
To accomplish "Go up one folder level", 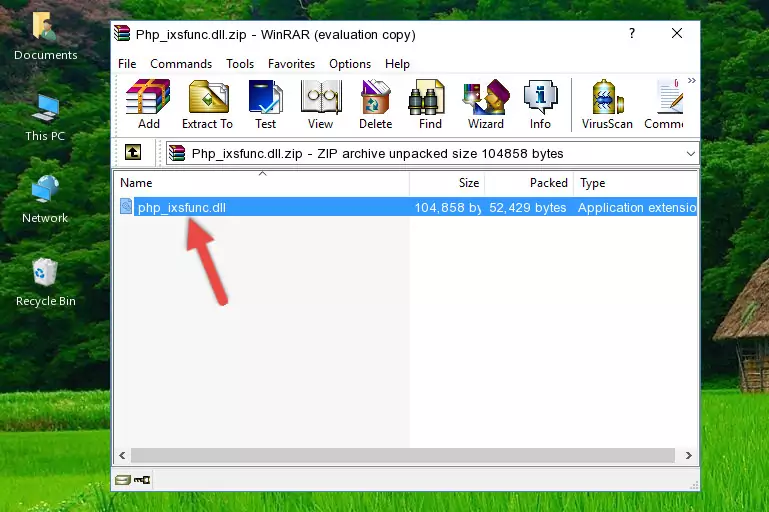I will pos(133,153).
